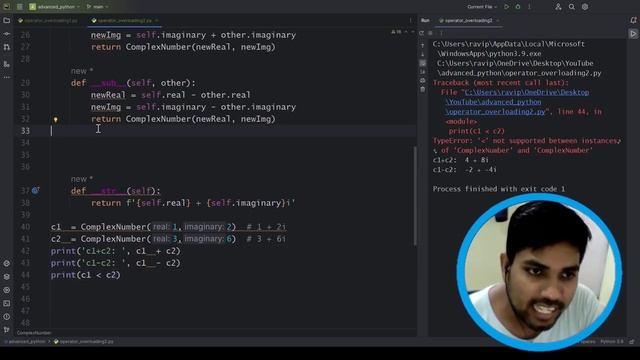Run the current file with the play icon
Image resolution: width=640 pixels, height=360 pixels.
507,7
